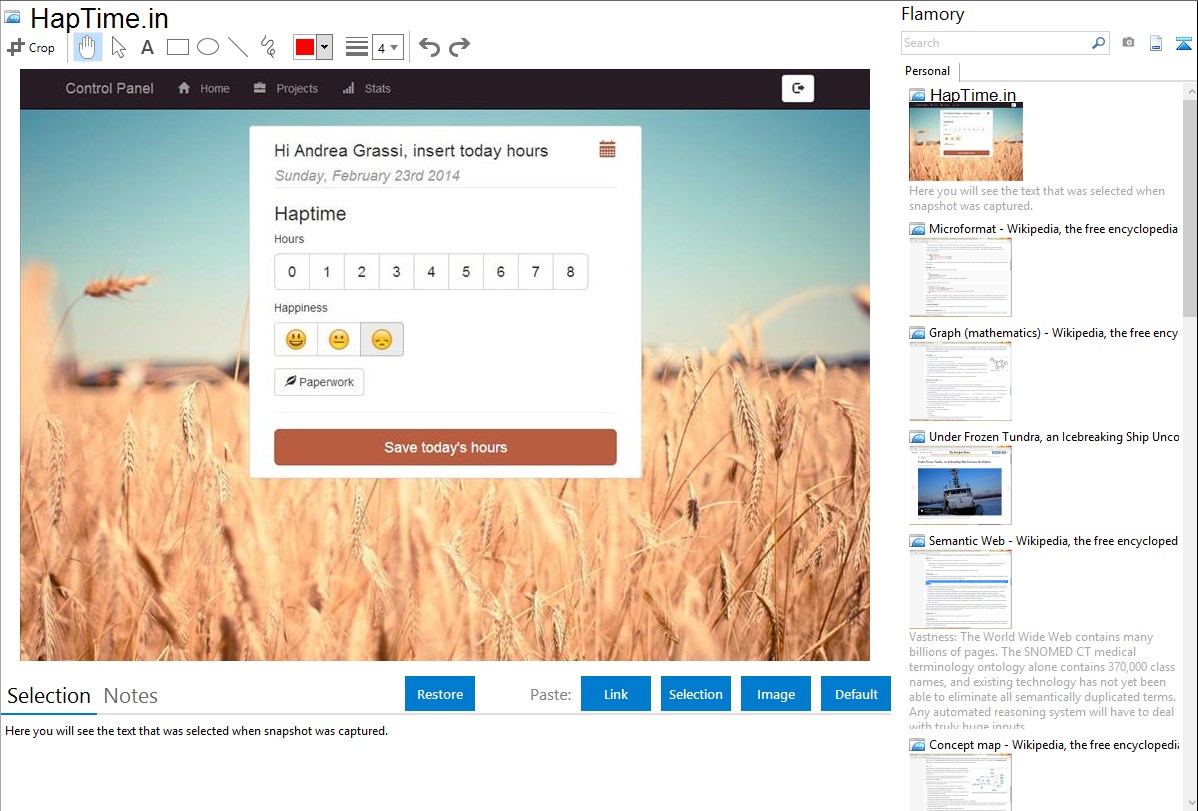Open Home in the Control Panel navbar
This screenshot has width=1198, height=811.
point(204,89)
